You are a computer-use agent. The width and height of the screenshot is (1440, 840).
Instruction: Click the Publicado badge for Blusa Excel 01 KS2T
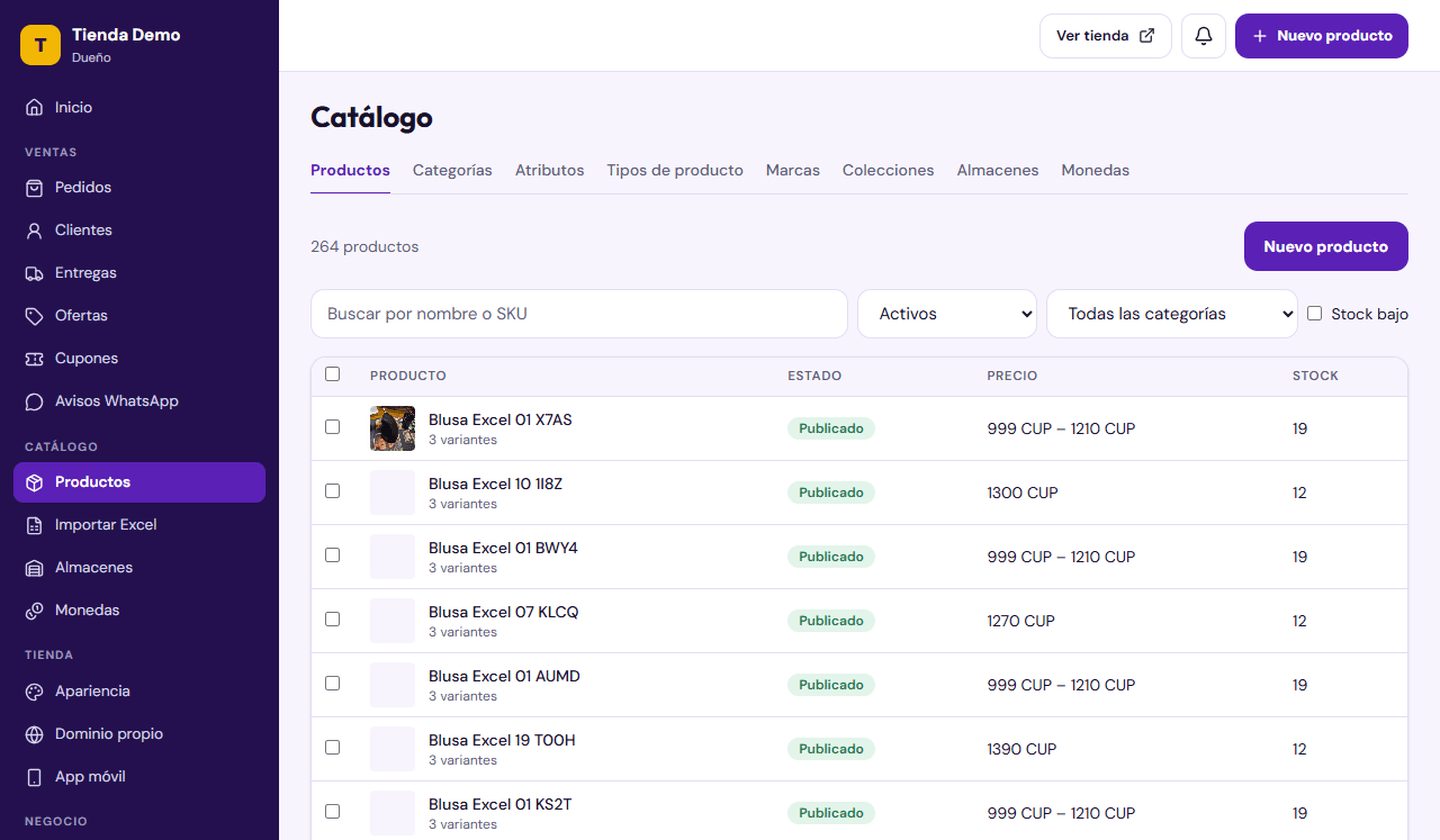coord(831,813)
